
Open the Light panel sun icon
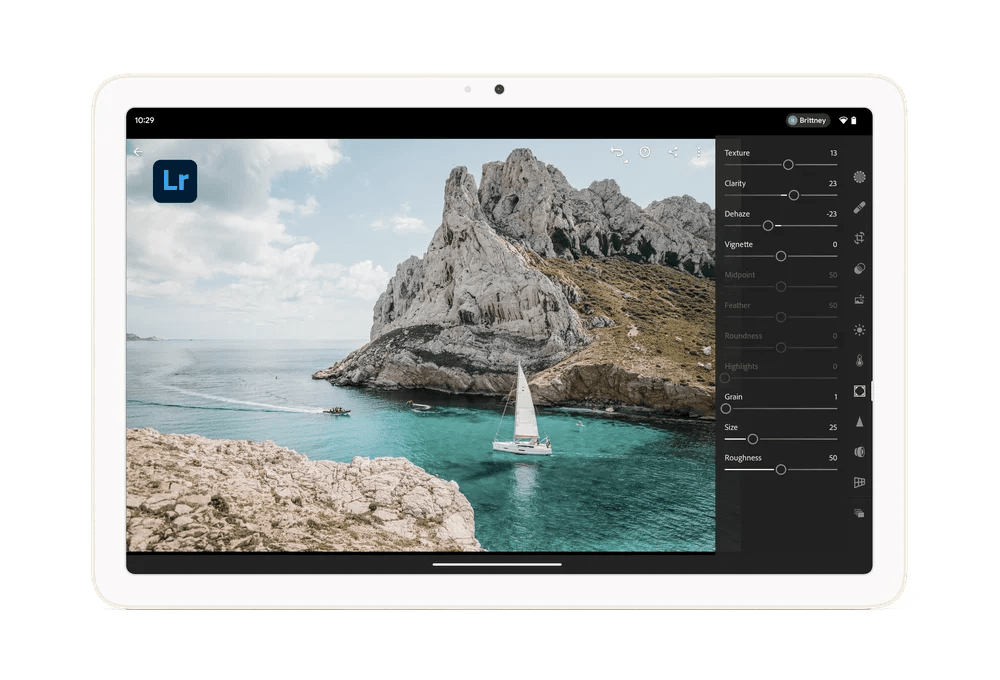(x=859, y=330)
